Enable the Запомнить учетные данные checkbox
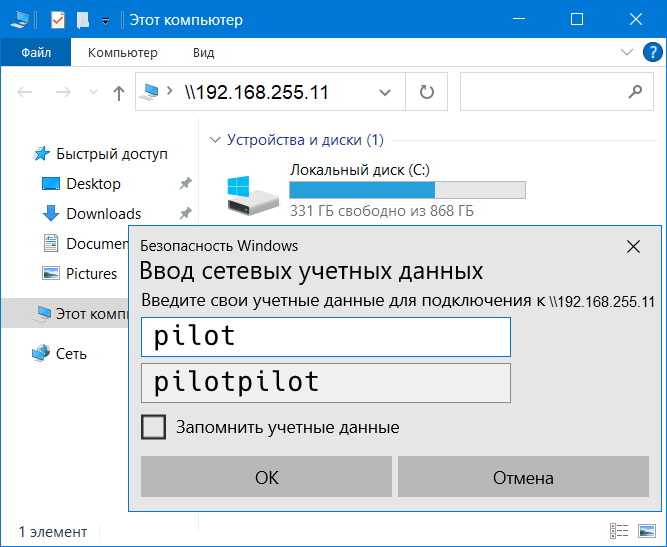 153,427
